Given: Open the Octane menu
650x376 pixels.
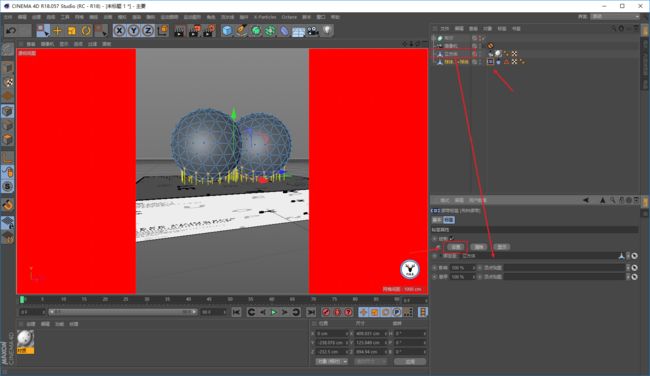Looking at the screenshot, I should pos(289,17).
